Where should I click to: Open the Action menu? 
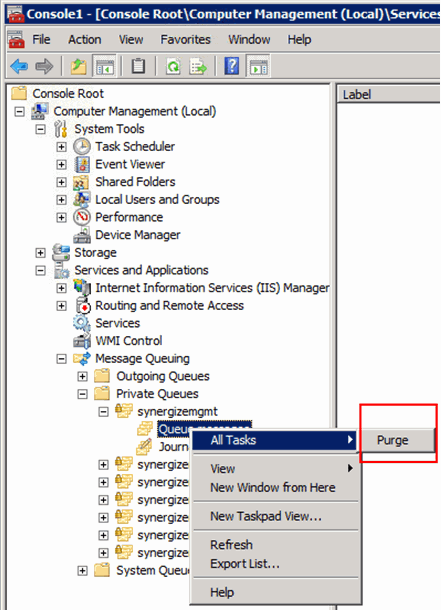84,39
